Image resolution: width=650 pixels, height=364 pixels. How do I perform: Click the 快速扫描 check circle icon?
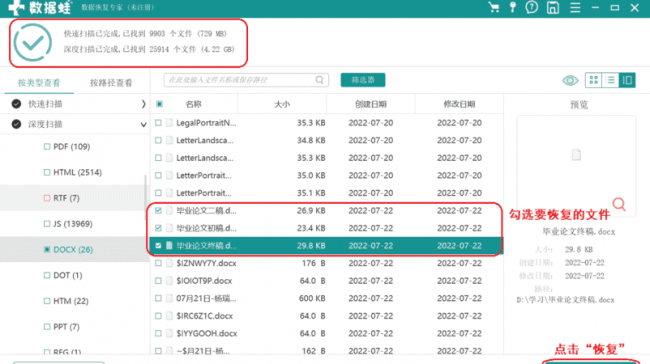tap(16, 104)
